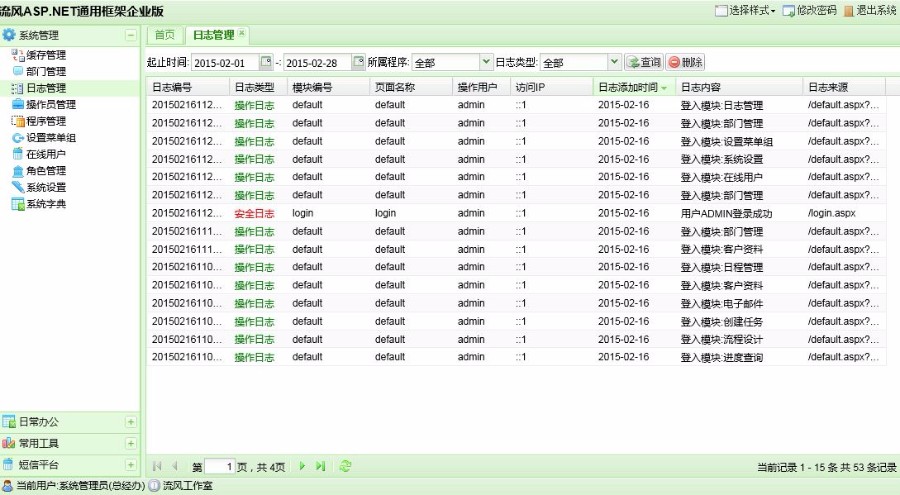Screen dimensions: 900x495
Task: Expand the 短信平台 panel
Action: (130, 465)
